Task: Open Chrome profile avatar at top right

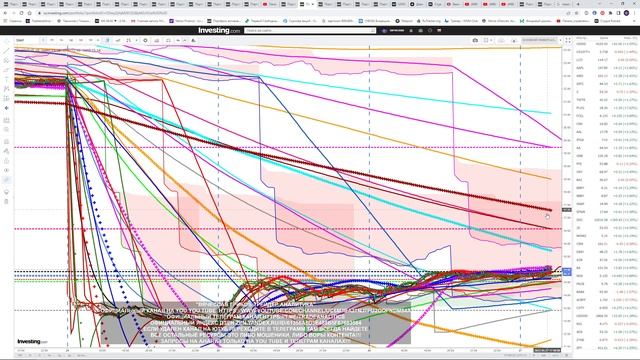Action: (627, 13)
